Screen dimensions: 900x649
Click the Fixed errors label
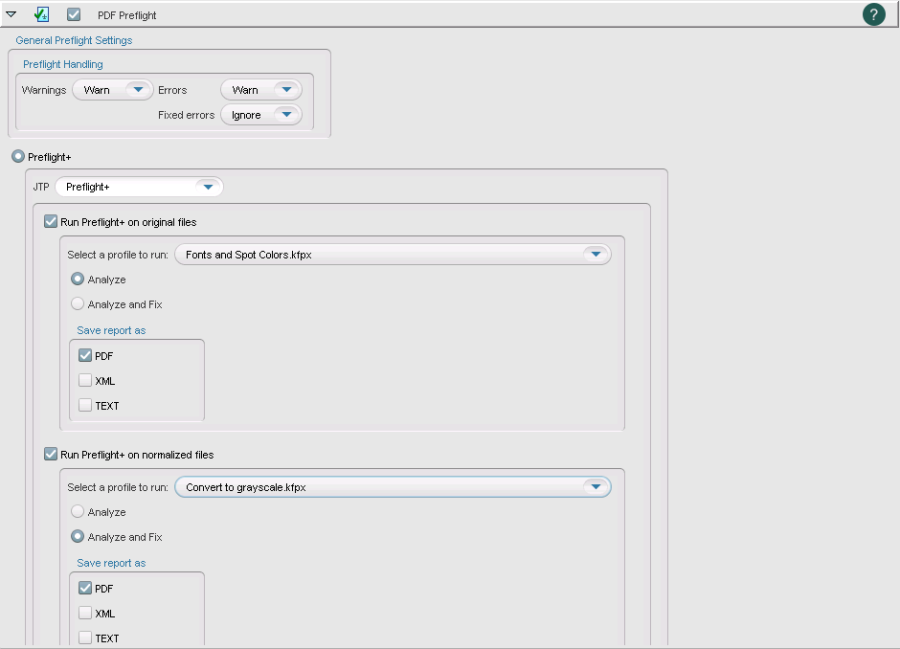(x=186, y=115)
